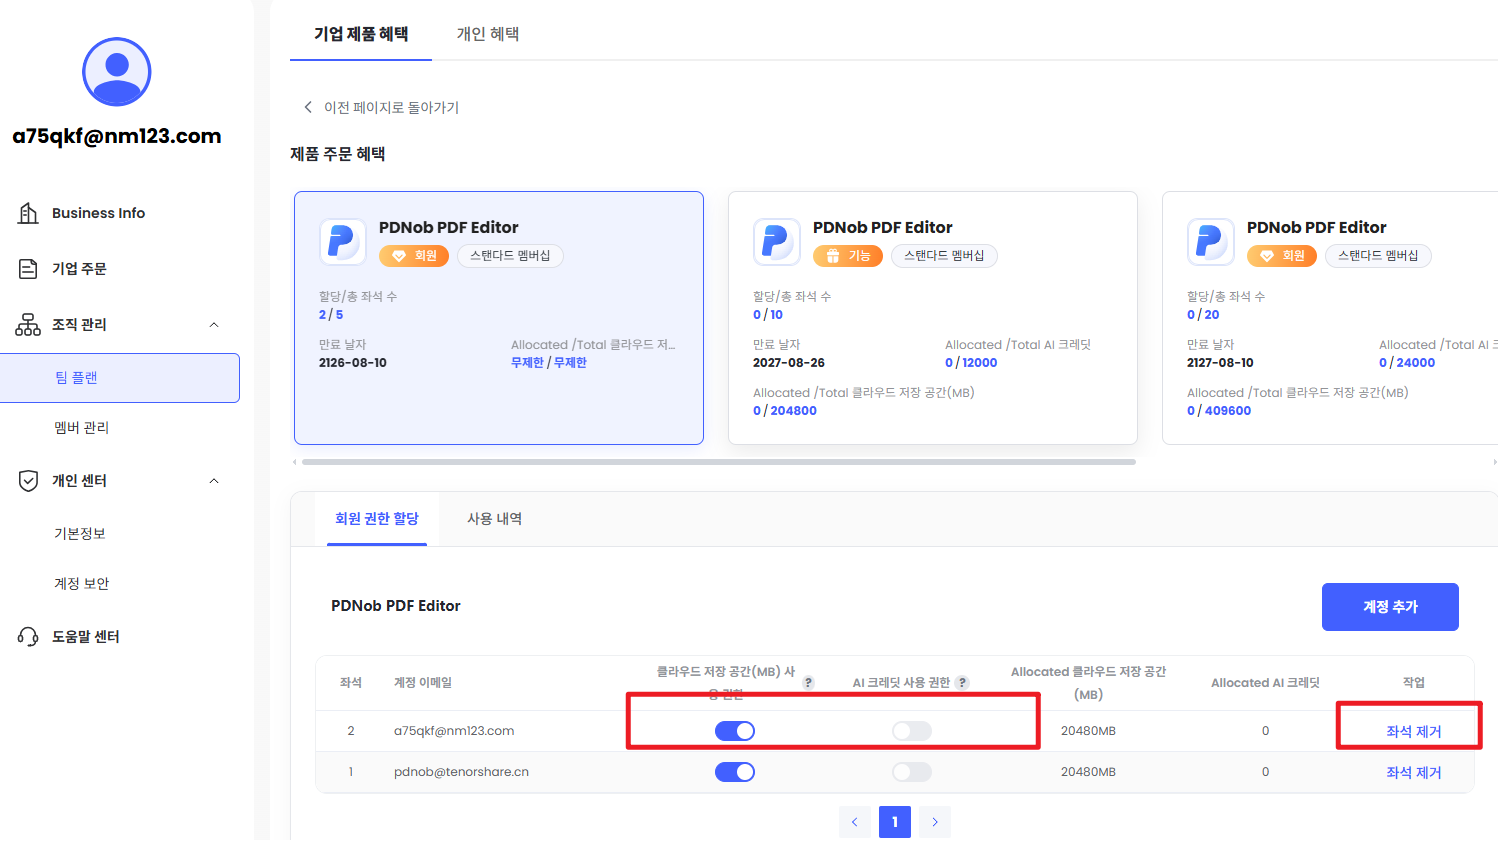Click the 0 / 409600 storage value
This screenshot has height=846, width=1498.
(x=1219, y=411)
